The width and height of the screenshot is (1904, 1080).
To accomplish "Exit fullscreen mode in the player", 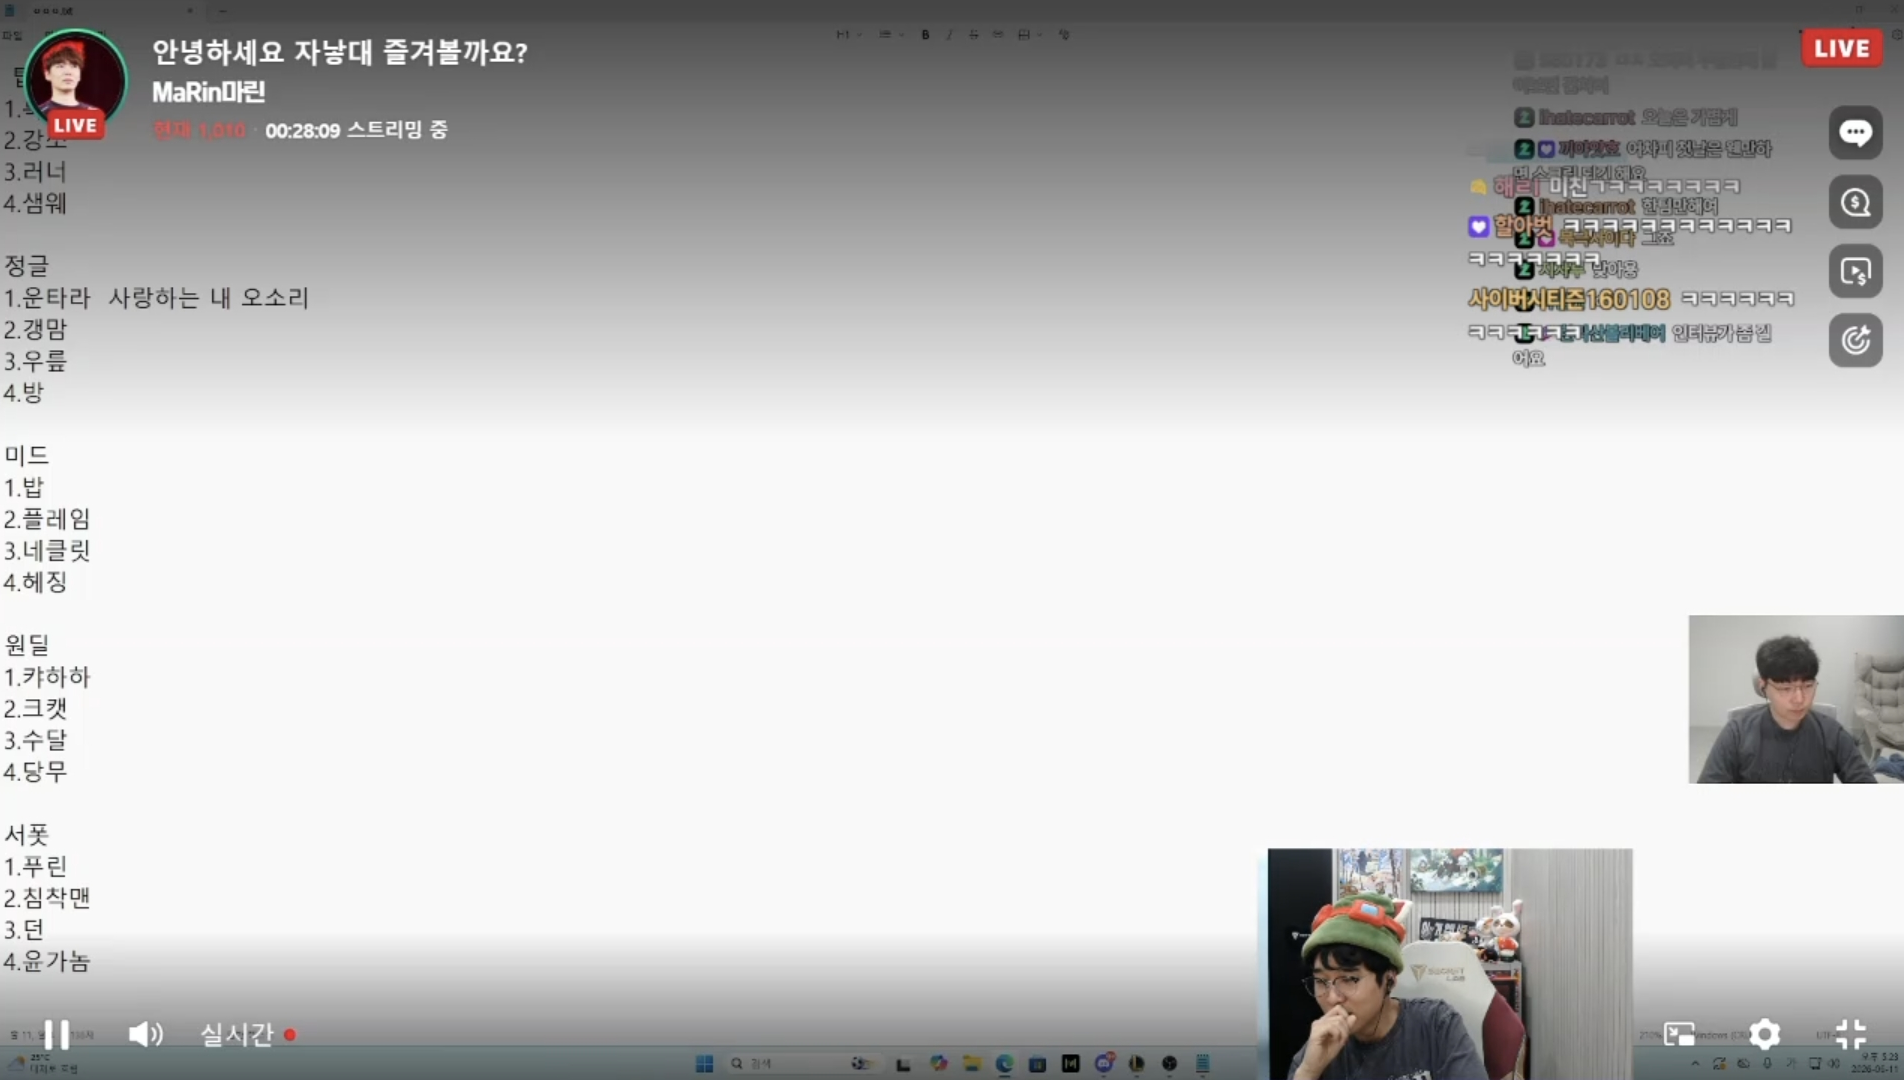I will 1851,1034.
